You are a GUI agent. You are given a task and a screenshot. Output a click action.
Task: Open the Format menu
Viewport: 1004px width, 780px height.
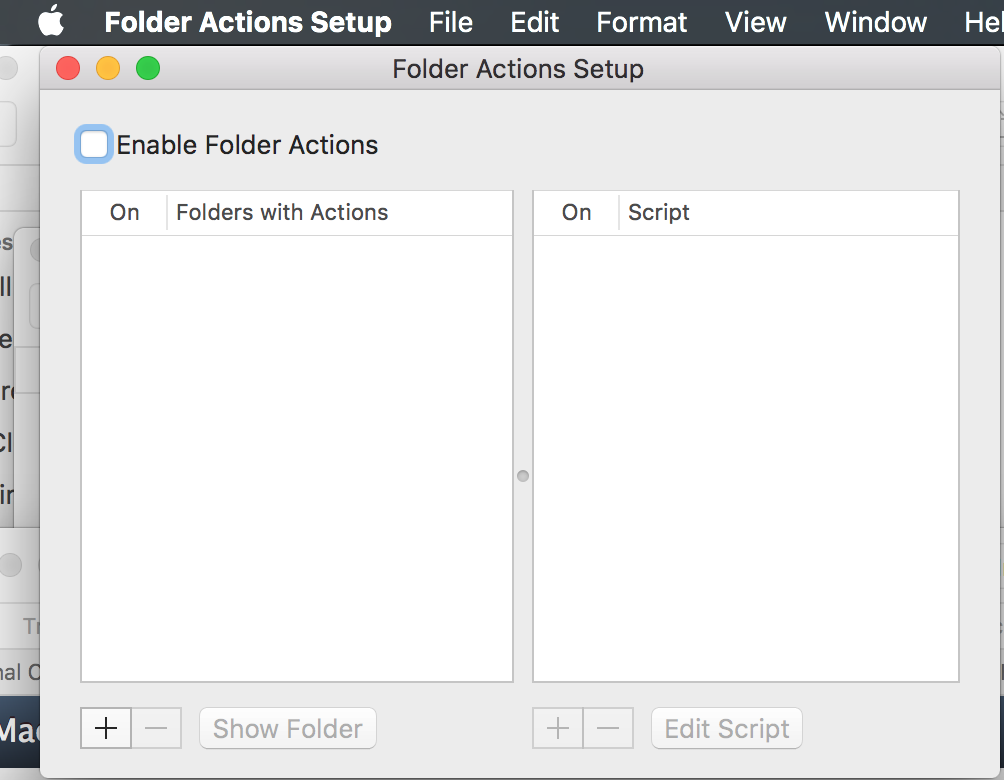642,21
